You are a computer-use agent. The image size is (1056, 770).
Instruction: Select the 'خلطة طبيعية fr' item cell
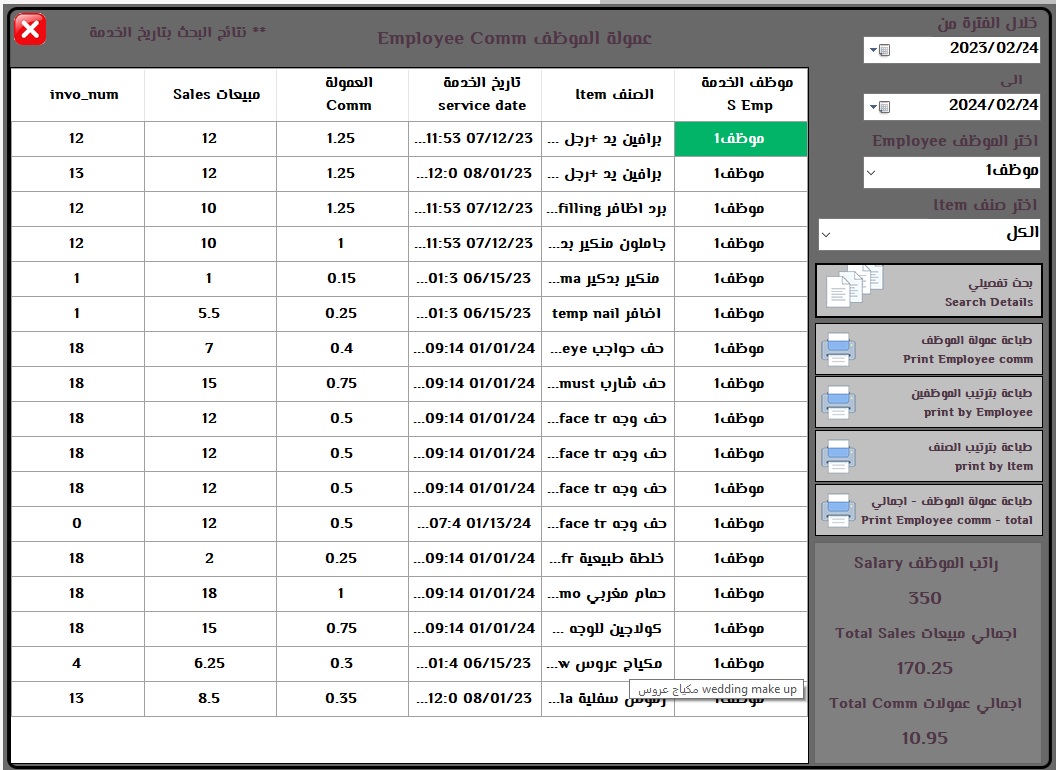point(608,559)
